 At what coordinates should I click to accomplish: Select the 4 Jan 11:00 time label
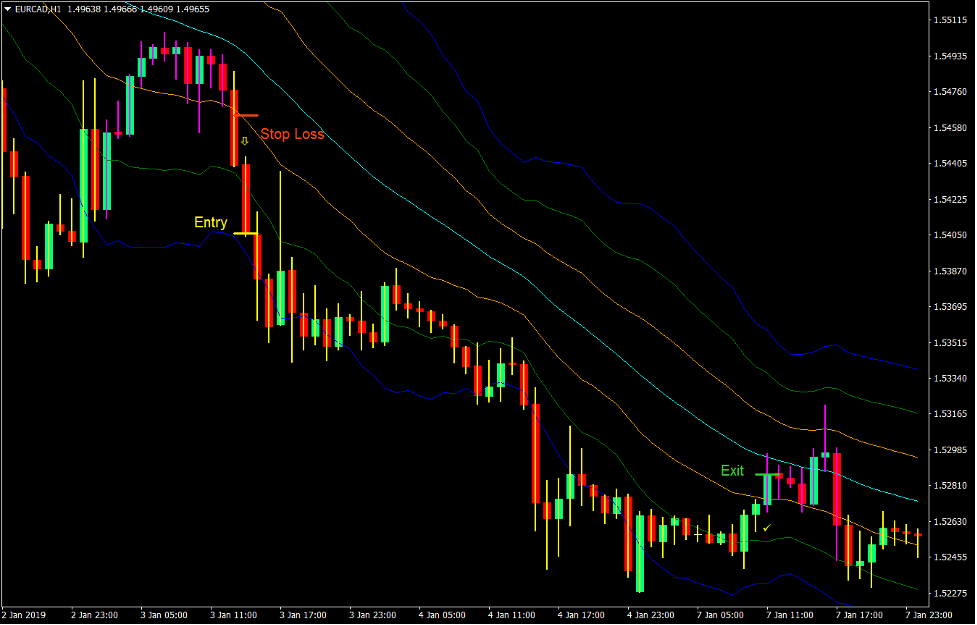[513, 616]
